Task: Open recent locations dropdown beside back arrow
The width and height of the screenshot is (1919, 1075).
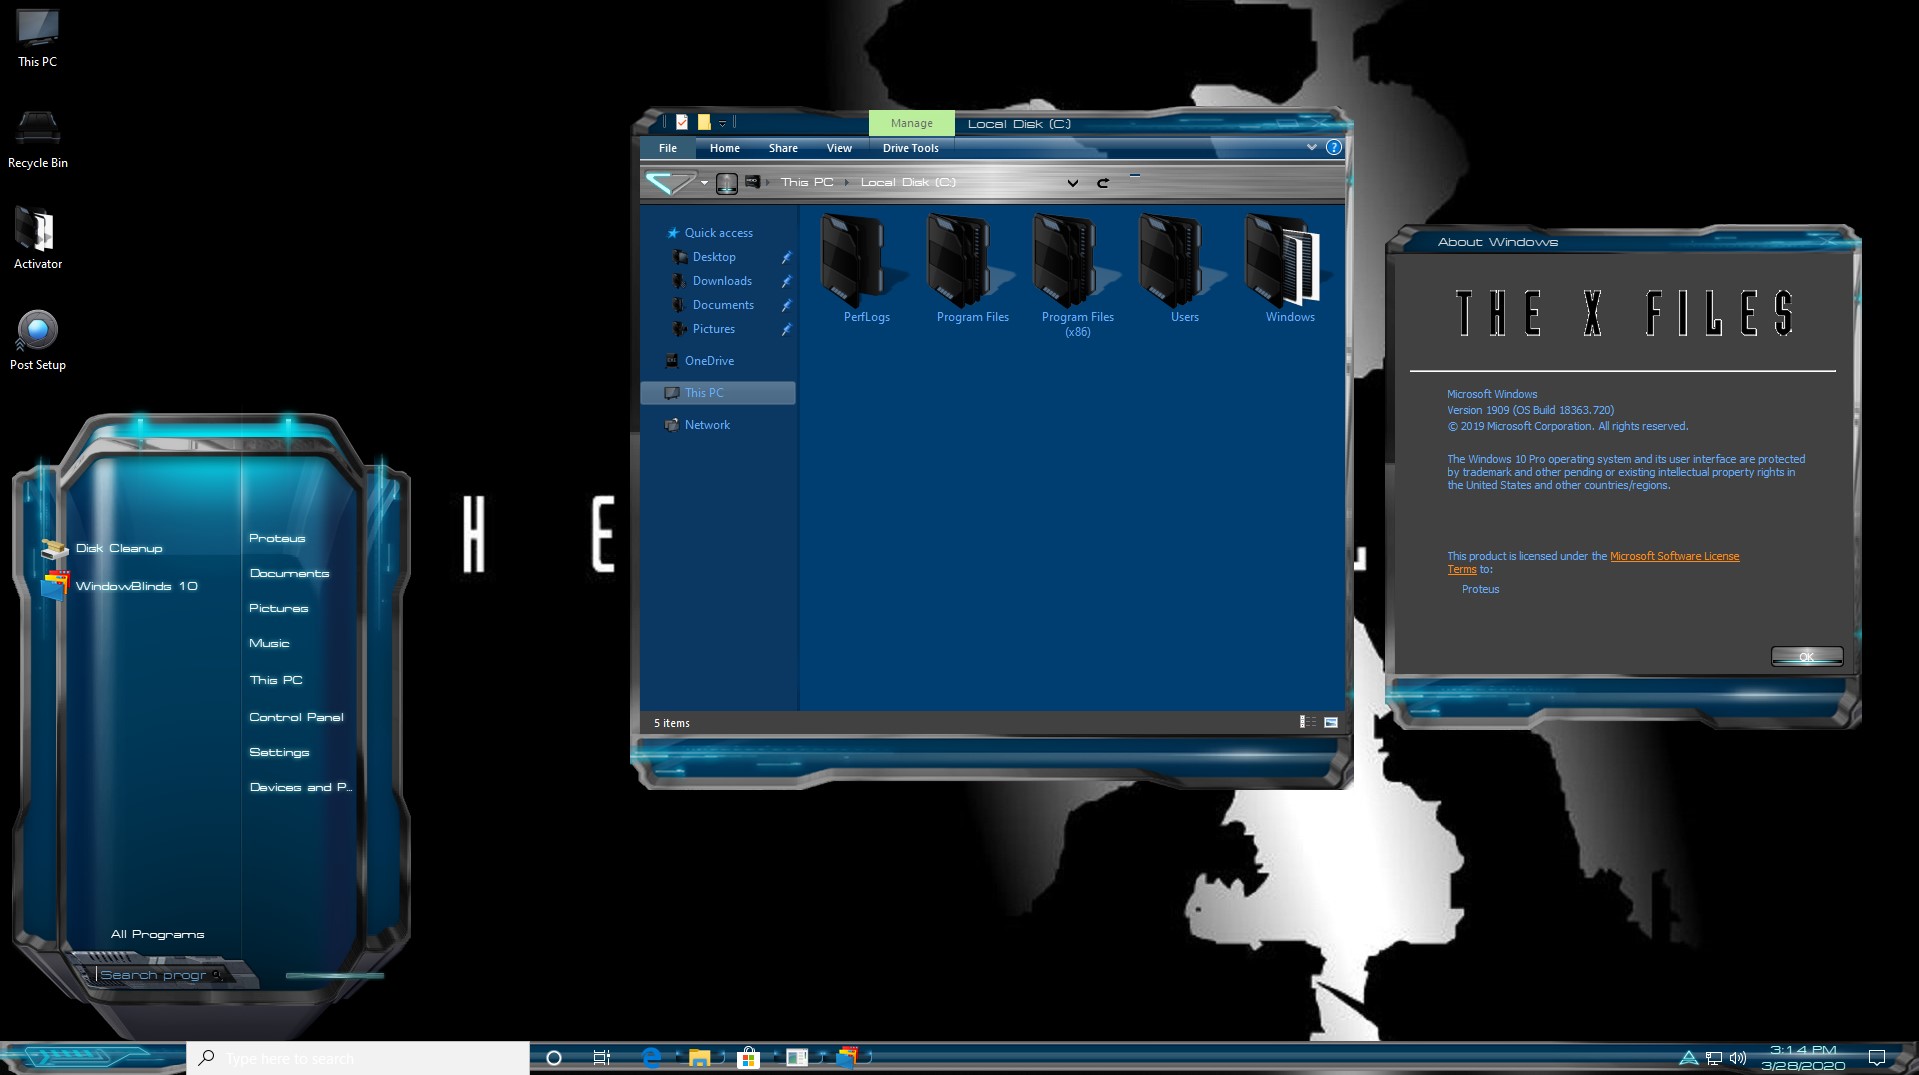Action: pyautogui.click(x=704, y=183)
